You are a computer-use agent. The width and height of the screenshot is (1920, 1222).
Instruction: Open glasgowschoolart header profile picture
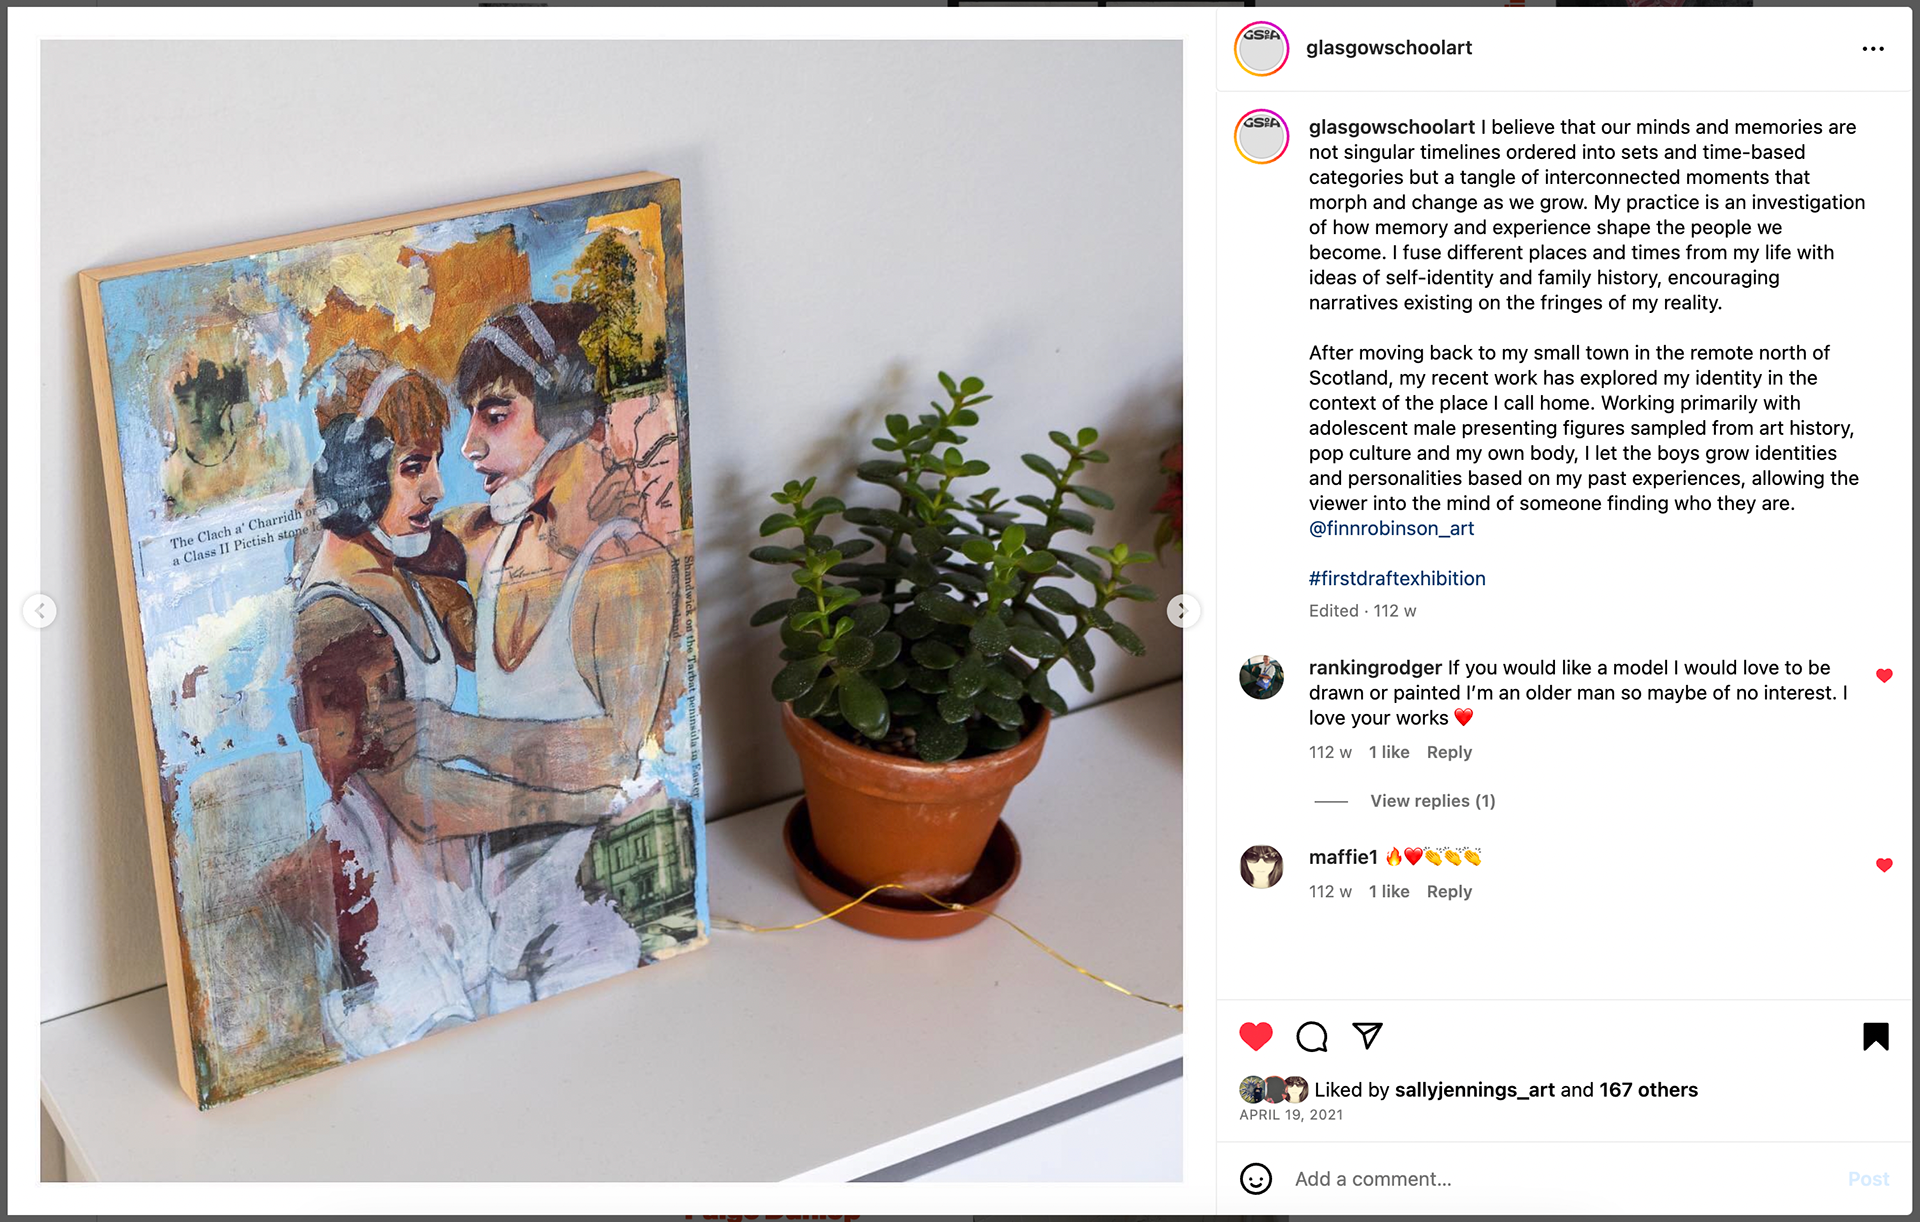click(x=1261, y=49)
